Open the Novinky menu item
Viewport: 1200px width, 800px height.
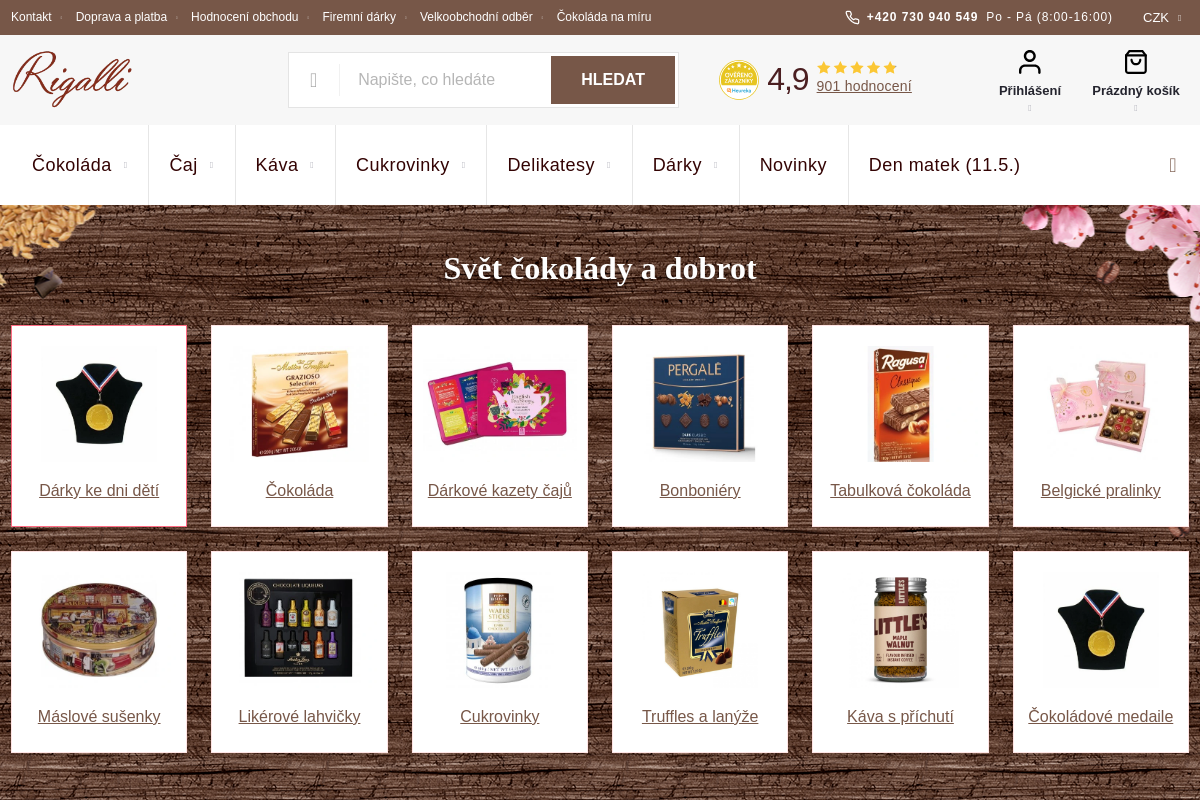pos(793,165)
